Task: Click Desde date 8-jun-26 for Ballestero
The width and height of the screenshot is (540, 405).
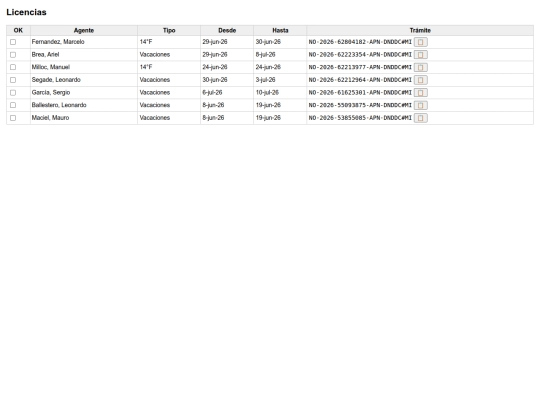Action: (x=213, y=105)
